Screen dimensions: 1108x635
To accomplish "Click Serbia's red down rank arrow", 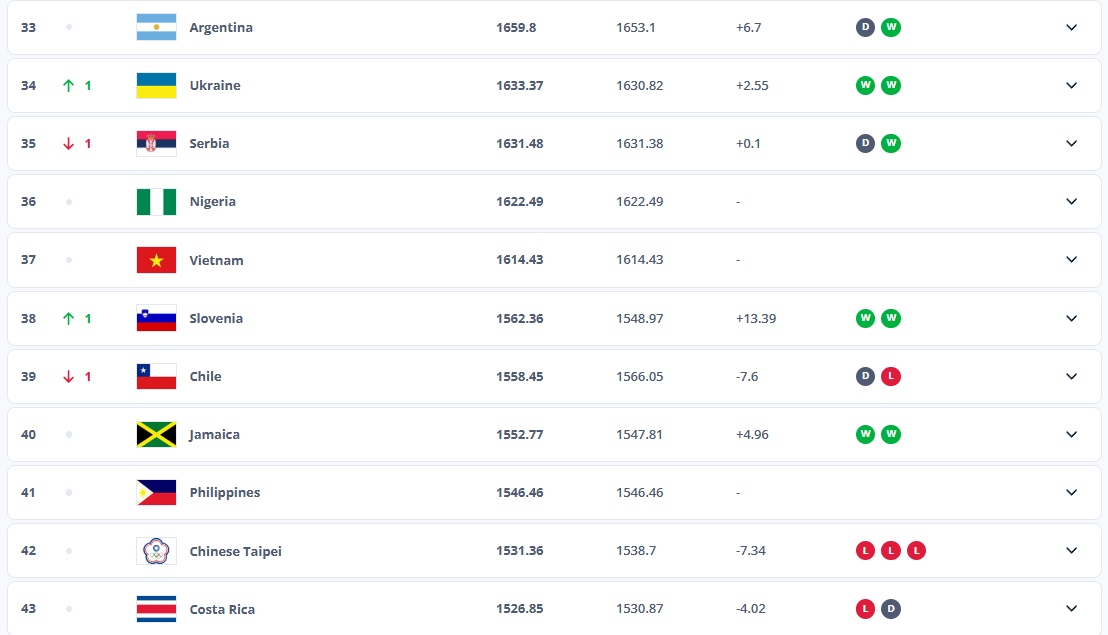I will tap(69, 143).
